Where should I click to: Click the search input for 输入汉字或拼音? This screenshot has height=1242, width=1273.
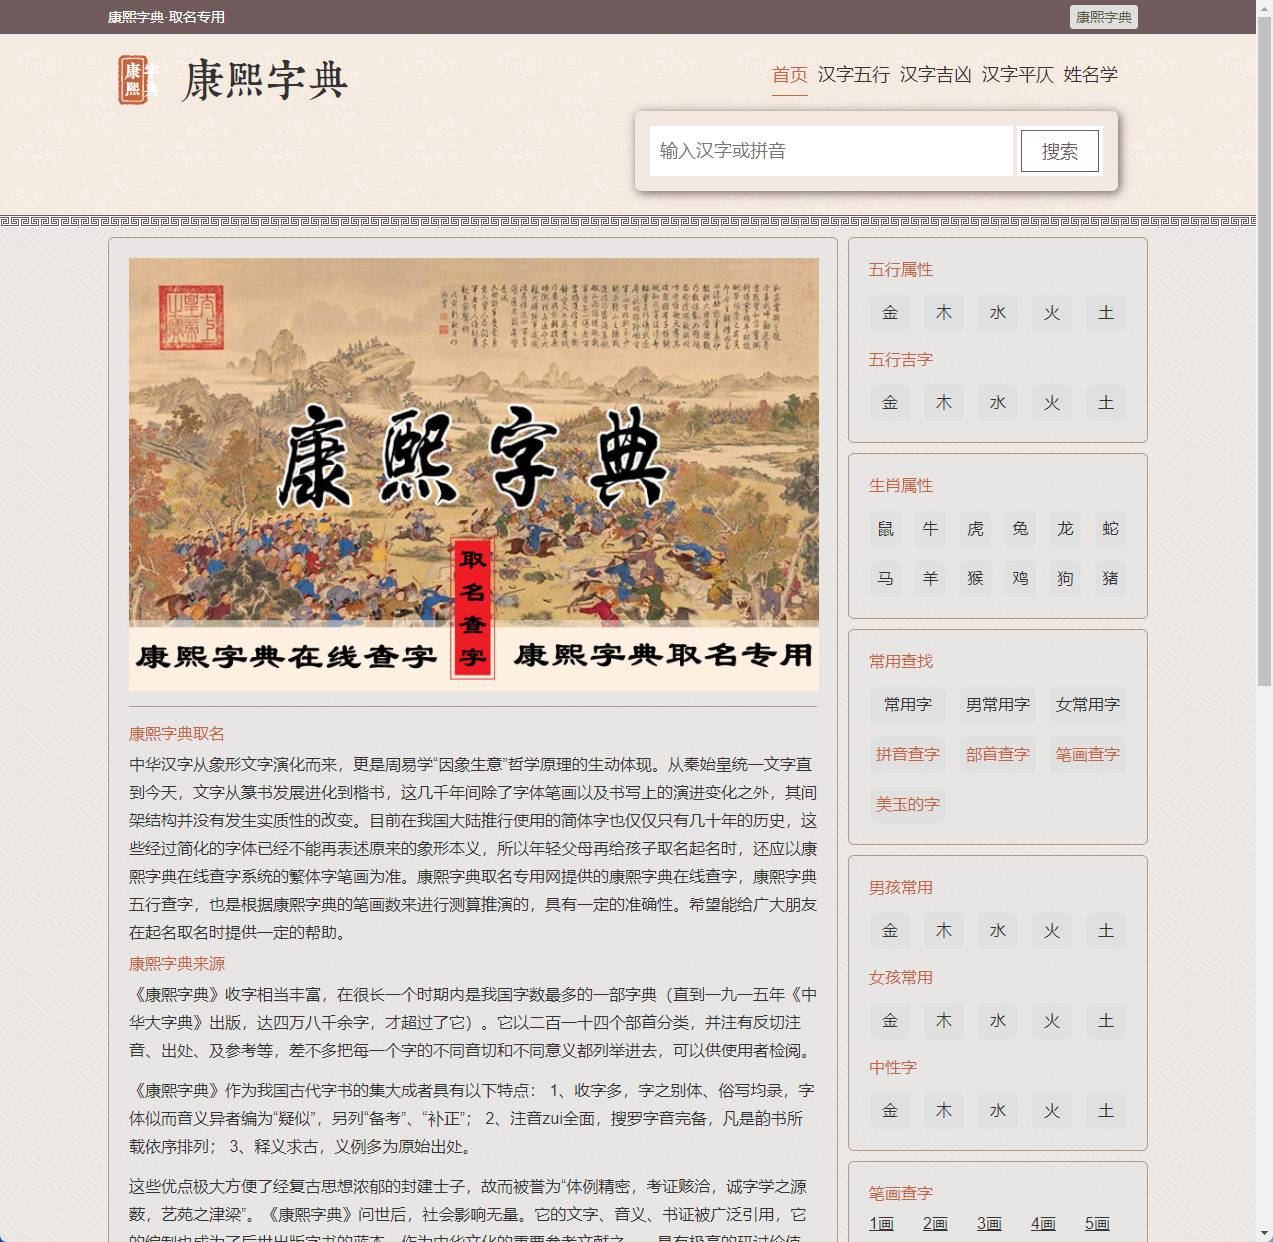coord(831,150)
